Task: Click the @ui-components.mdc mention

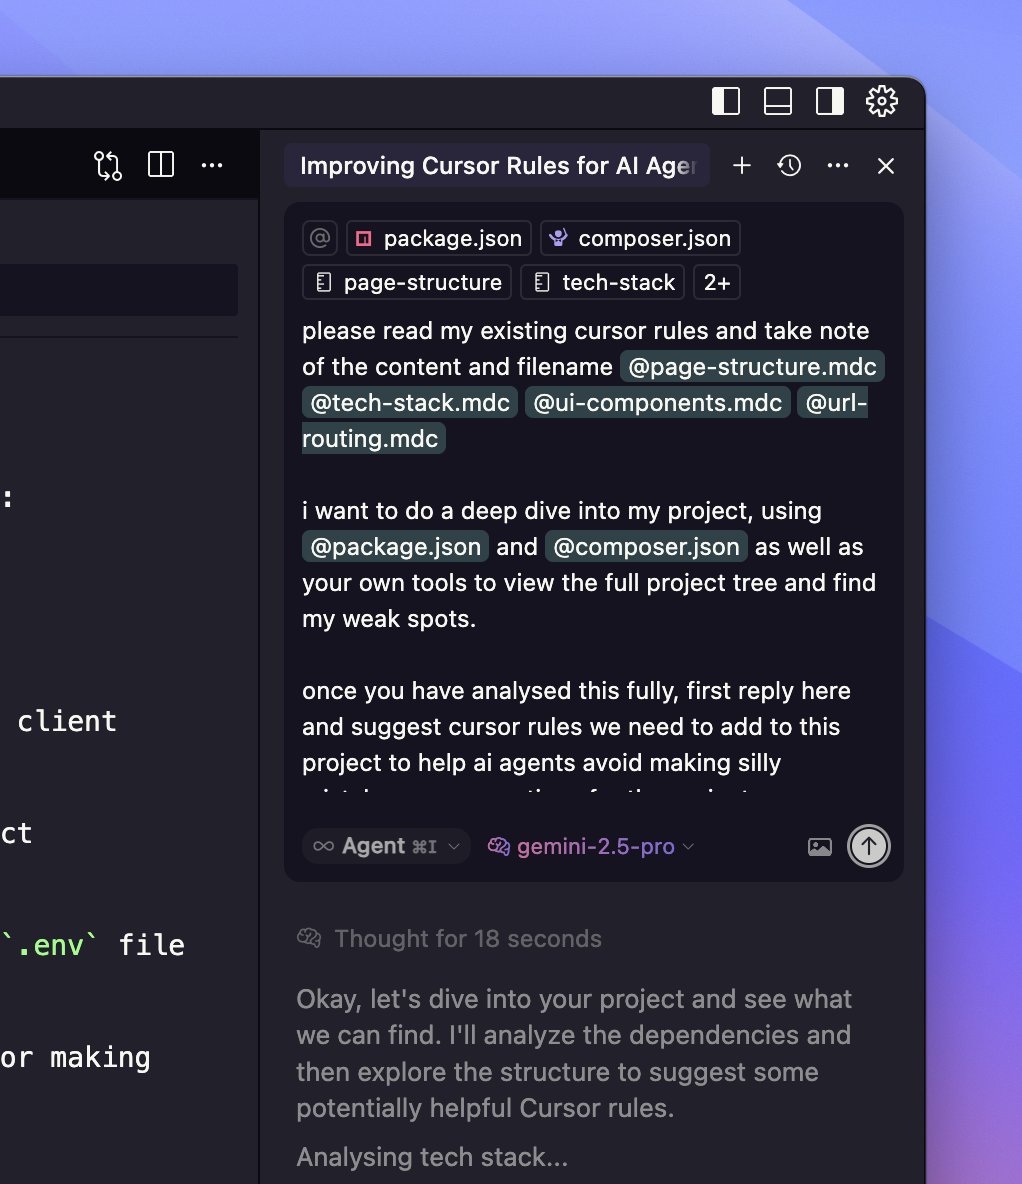Action: click(658, 402)
